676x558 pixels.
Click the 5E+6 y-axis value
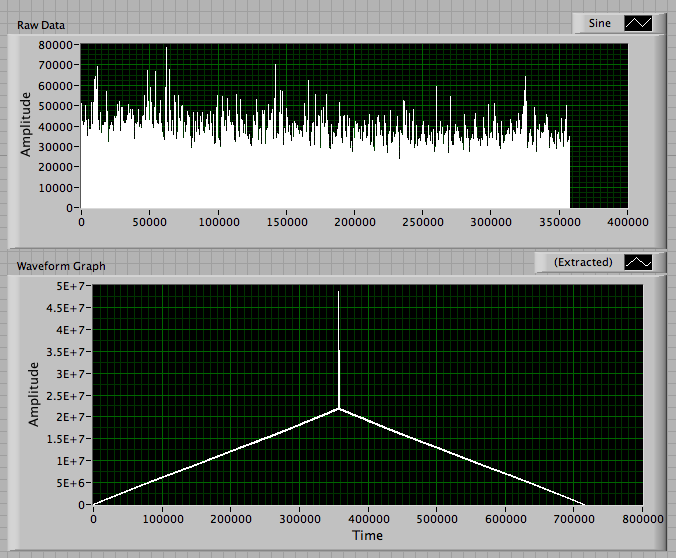point(71,483)
